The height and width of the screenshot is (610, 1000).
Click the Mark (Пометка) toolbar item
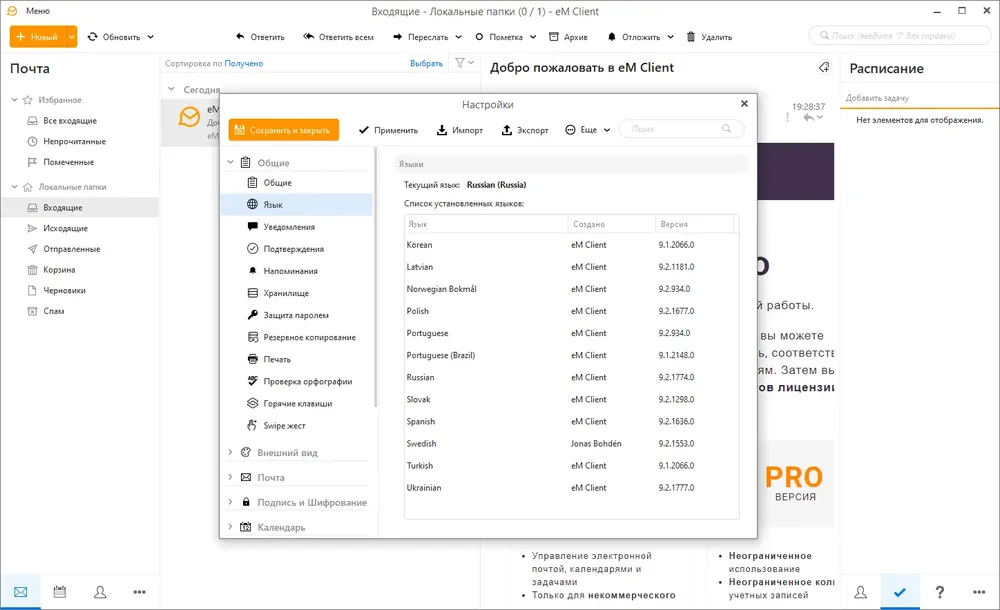click(x=499, y=37)
